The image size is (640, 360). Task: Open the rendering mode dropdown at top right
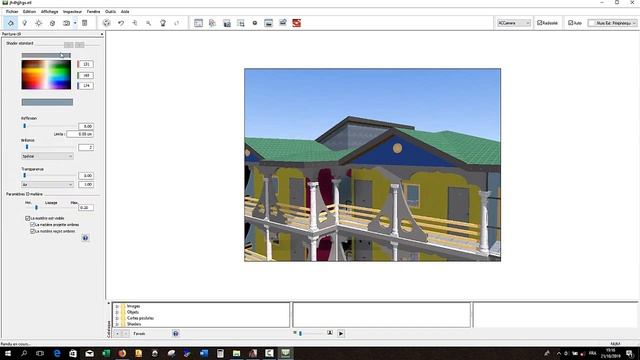point(612,23)
